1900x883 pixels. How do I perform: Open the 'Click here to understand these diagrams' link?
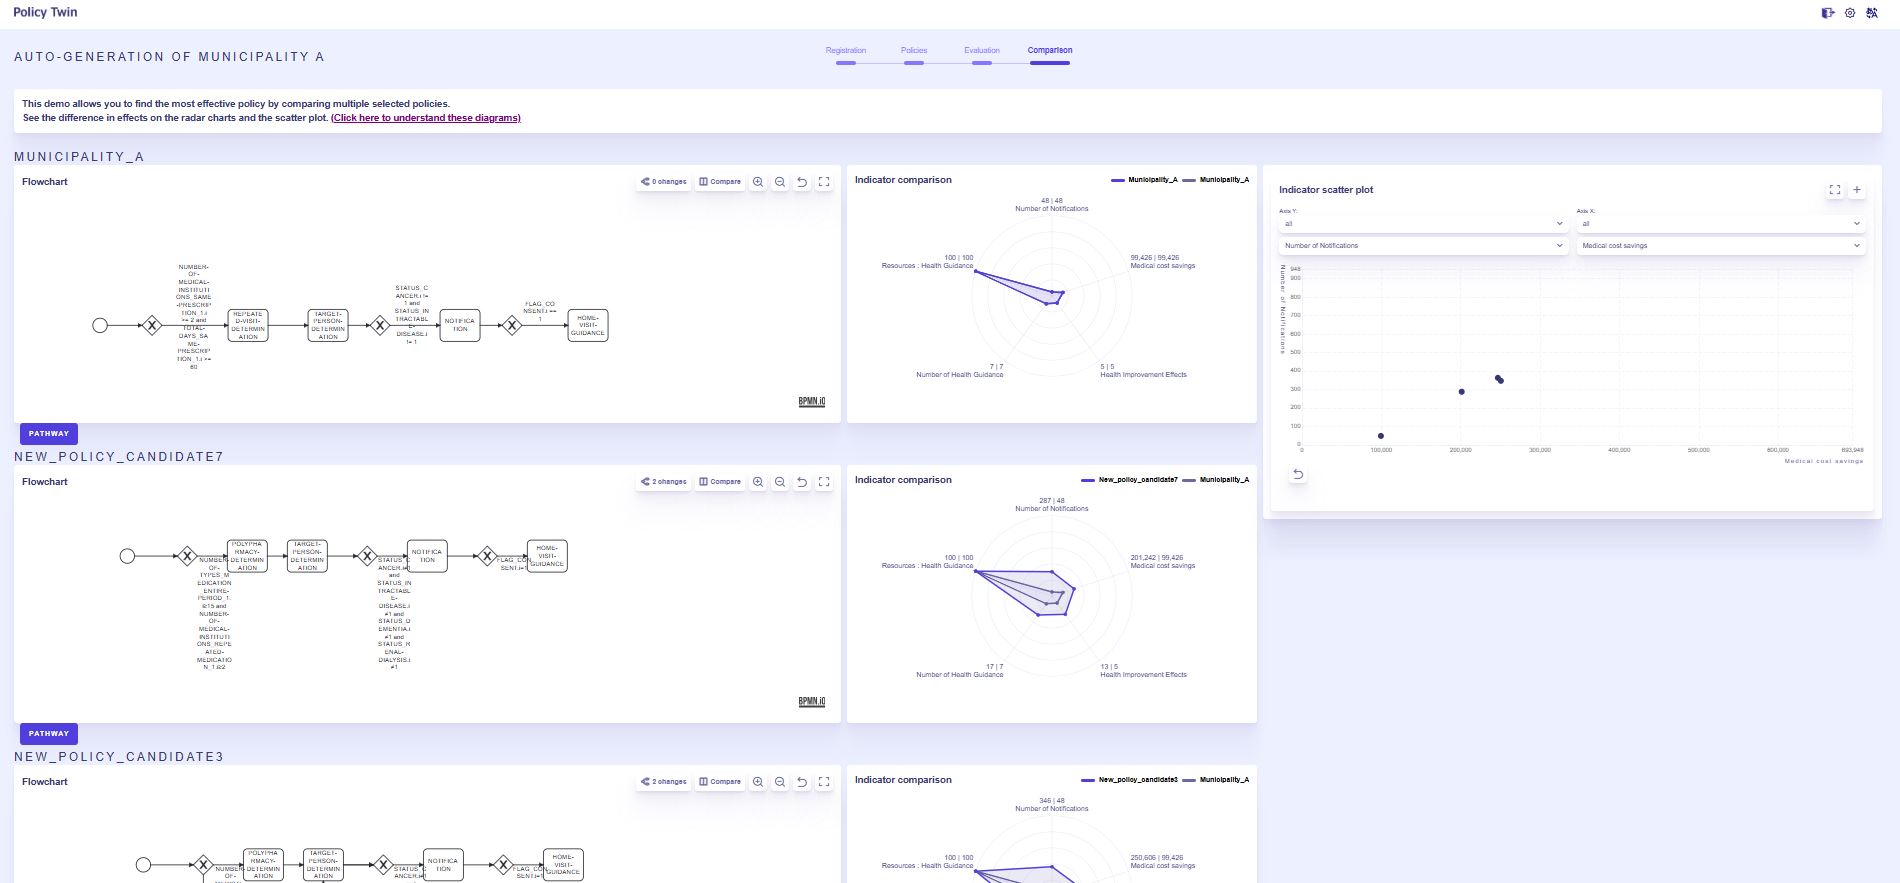pyautogui.click(x=426, y=118)
